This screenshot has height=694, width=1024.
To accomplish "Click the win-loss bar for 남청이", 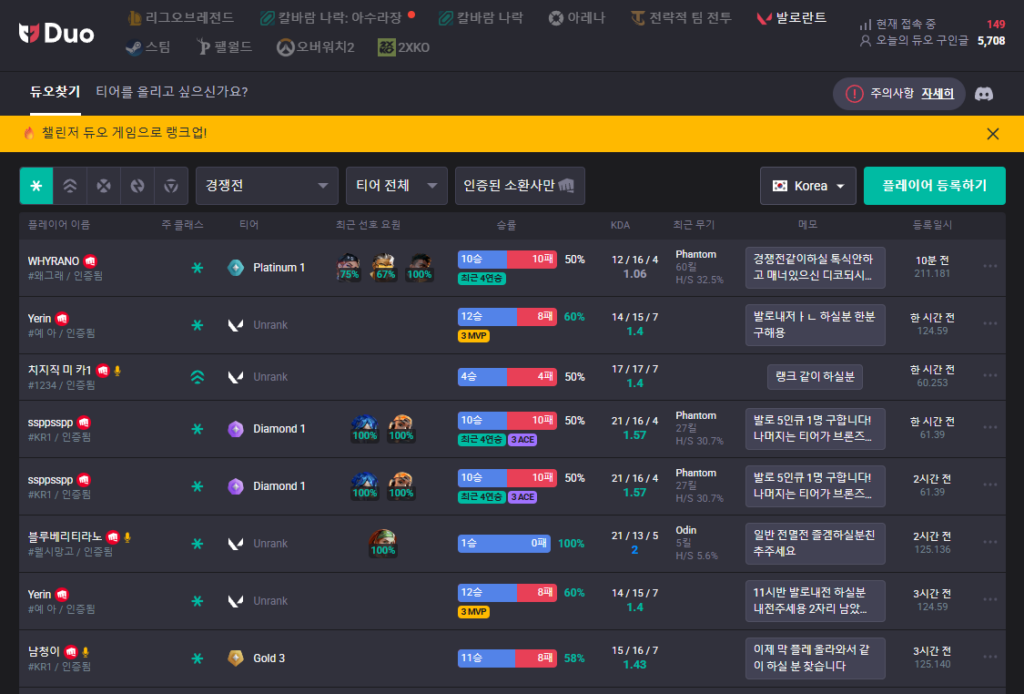I will click(x=506, y=658).
